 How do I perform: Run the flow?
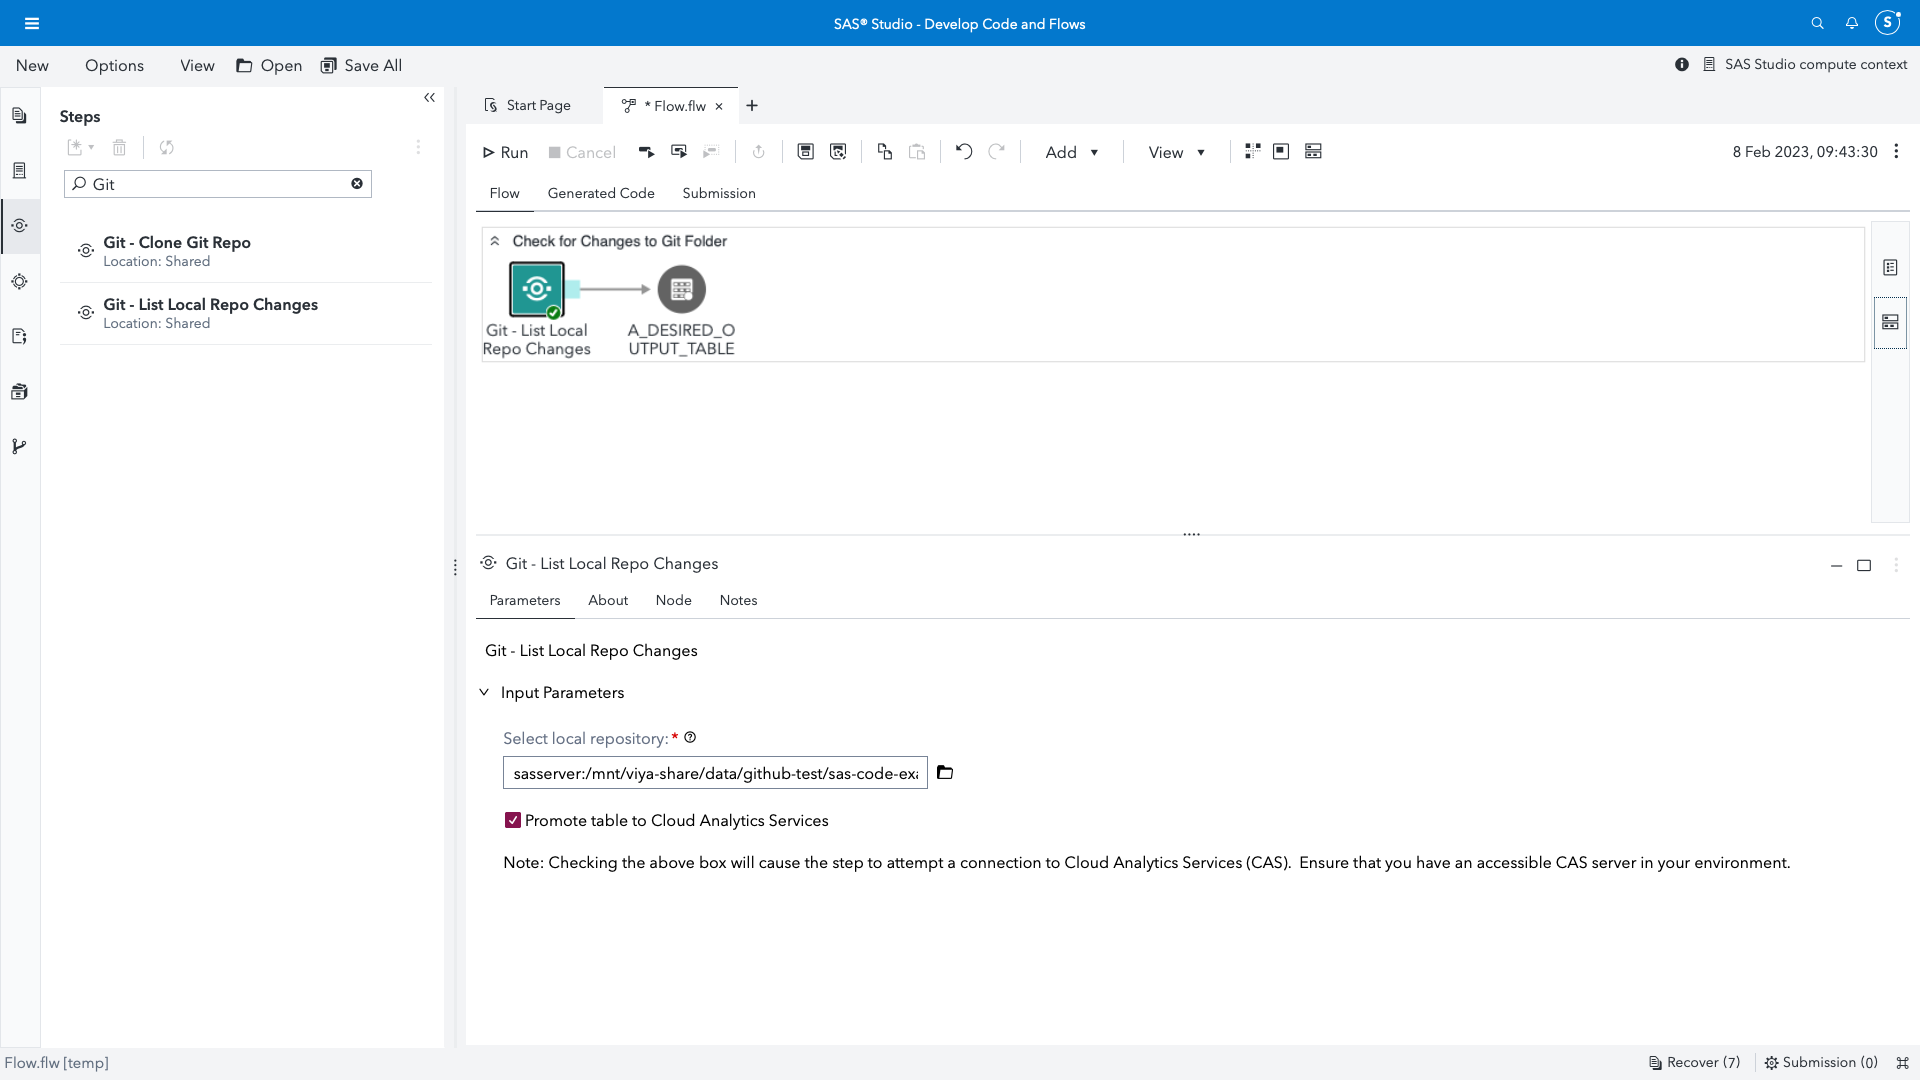505,152
